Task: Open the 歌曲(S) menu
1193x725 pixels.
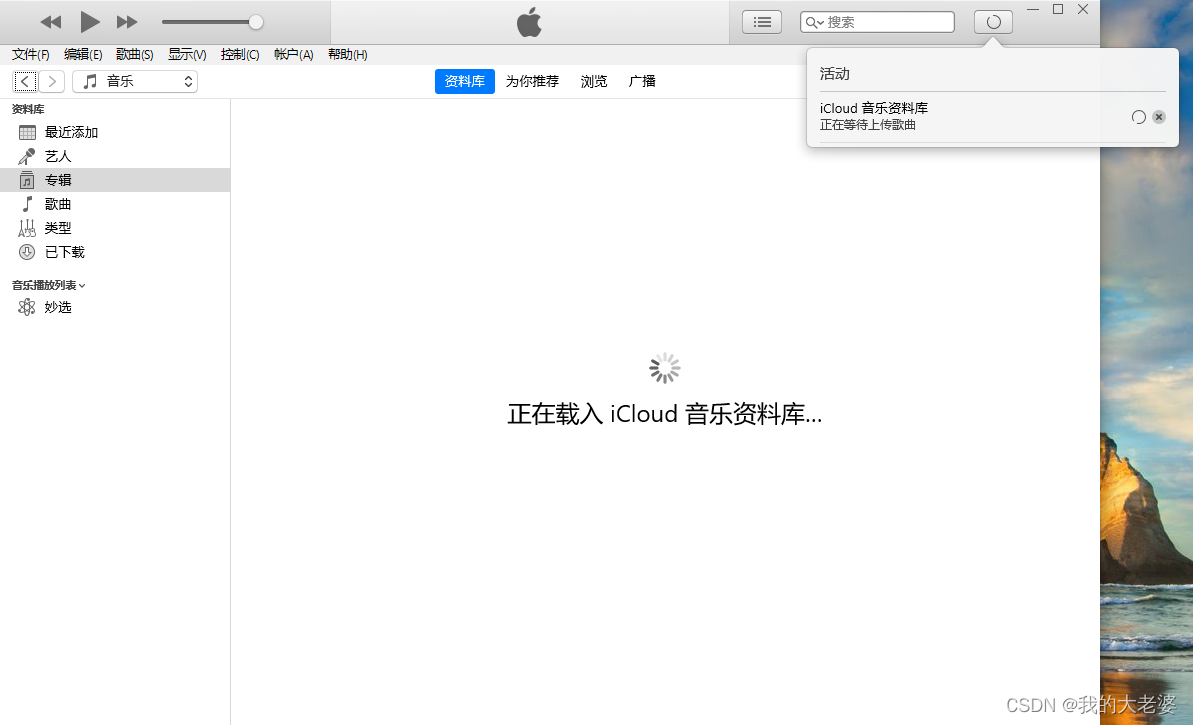Action: click(x=135, y=54)
